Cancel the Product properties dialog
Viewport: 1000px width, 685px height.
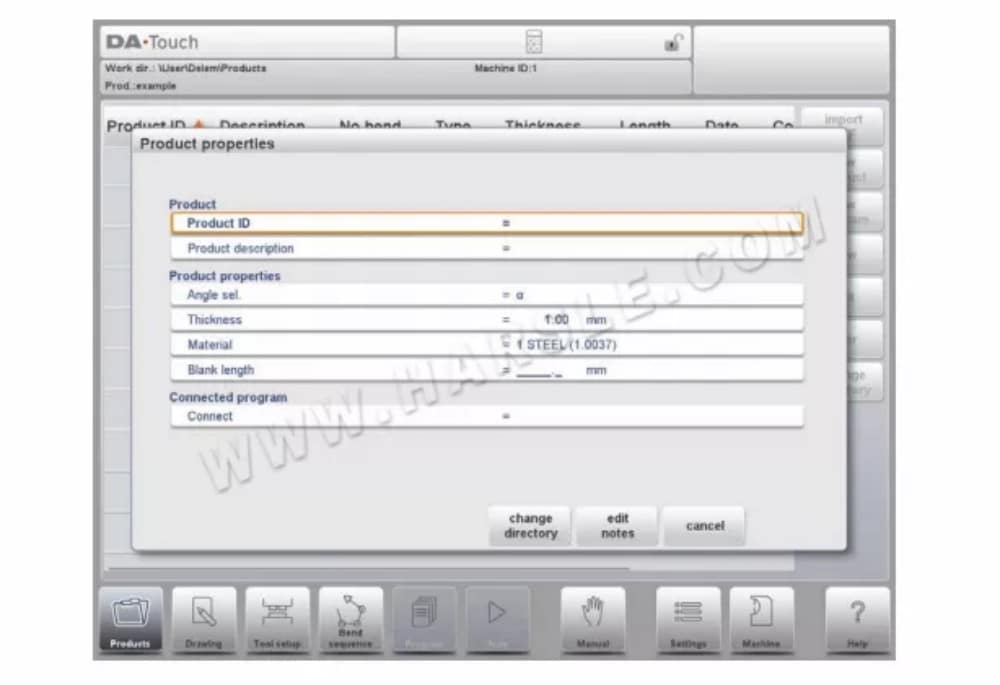tap(705, 526)
